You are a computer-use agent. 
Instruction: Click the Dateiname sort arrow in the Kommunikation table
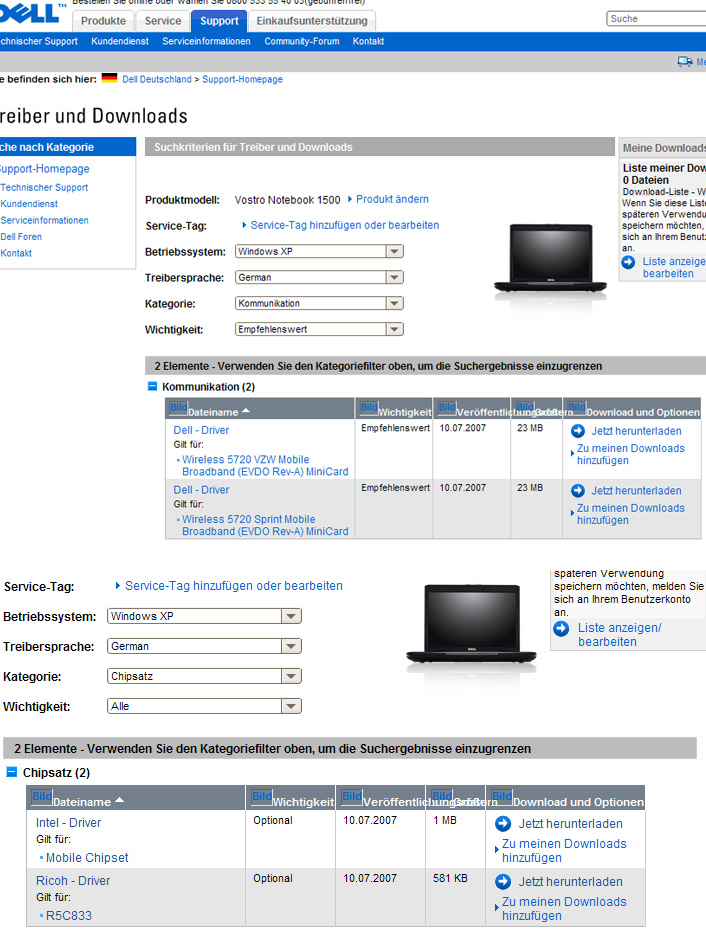click(x=246, y=411)
